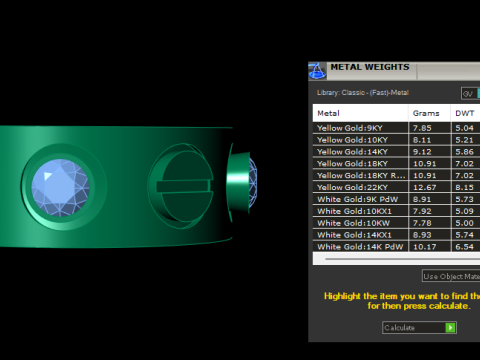This screenshot has height=360, width=480.
Task: Select the White Gold:10KX1 row
Action: [396, 211]
